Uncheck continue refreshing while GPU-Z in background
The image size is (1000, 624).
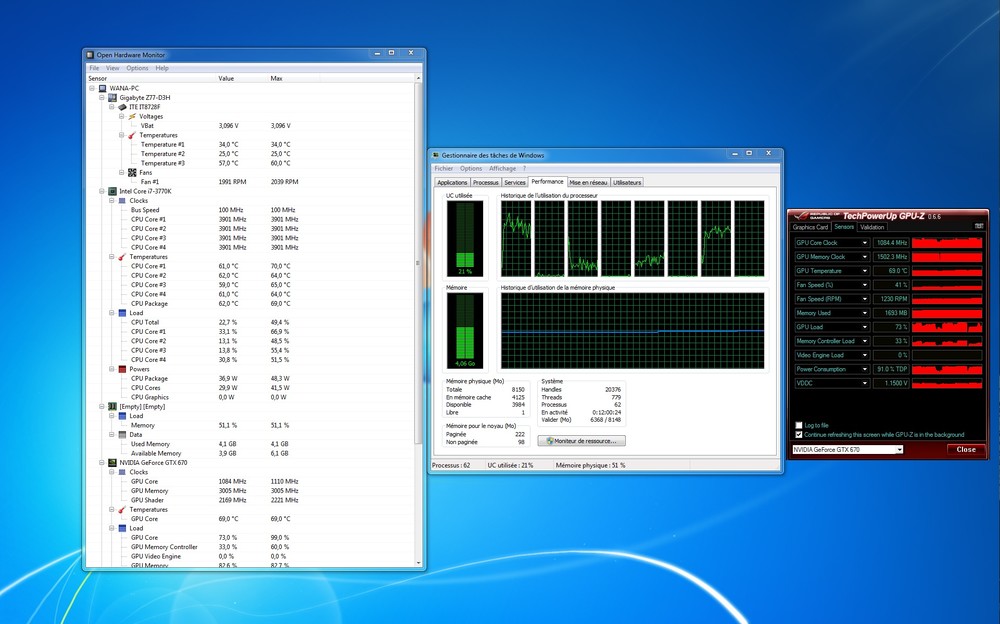tap(798, 434)
